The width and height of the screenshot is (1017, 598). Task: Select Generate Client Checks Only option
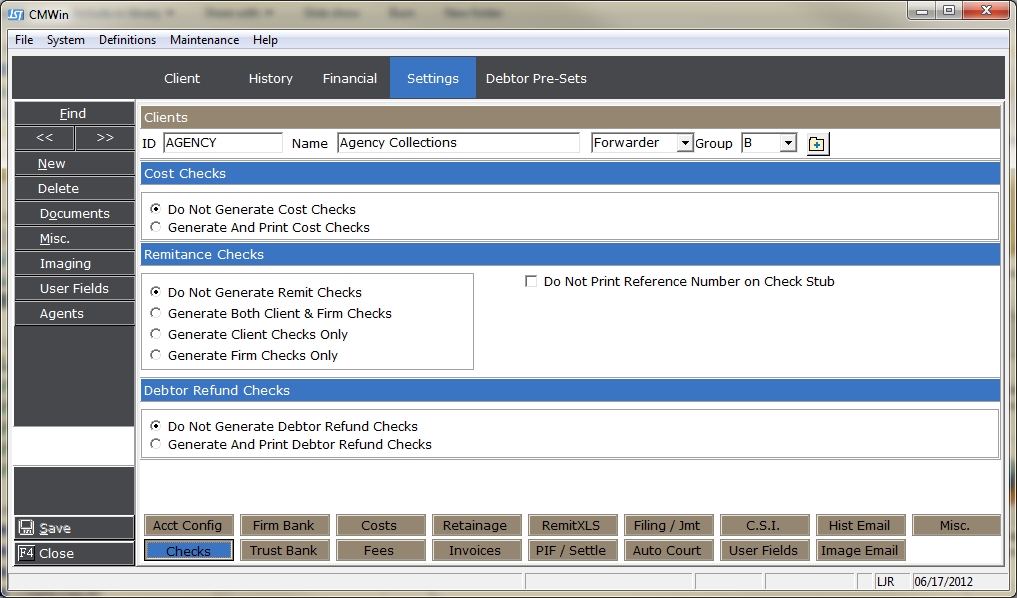156,335
